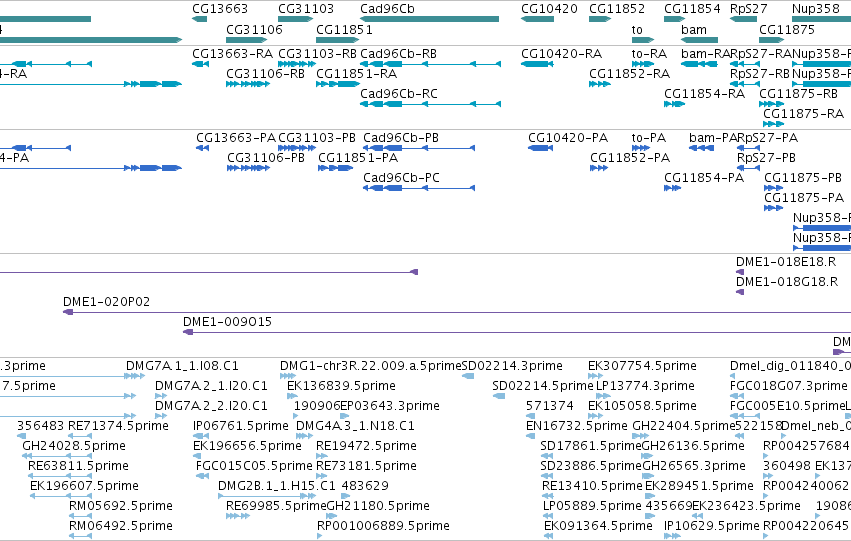
Task: Select EST DMG7A.2_1.I20.C1
Action: pos(212,386)
